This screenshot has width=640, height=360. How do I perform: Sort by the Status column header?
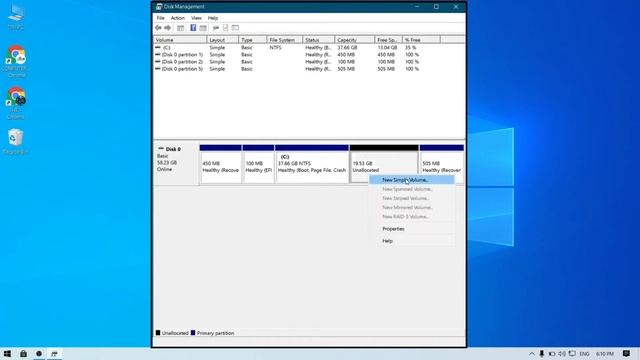[x=318, y=40]
